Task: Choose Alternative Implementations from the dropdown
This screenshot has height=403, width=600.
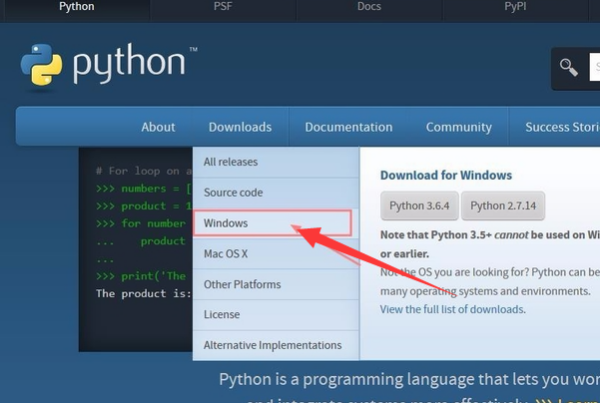Action: coord(272,345)
